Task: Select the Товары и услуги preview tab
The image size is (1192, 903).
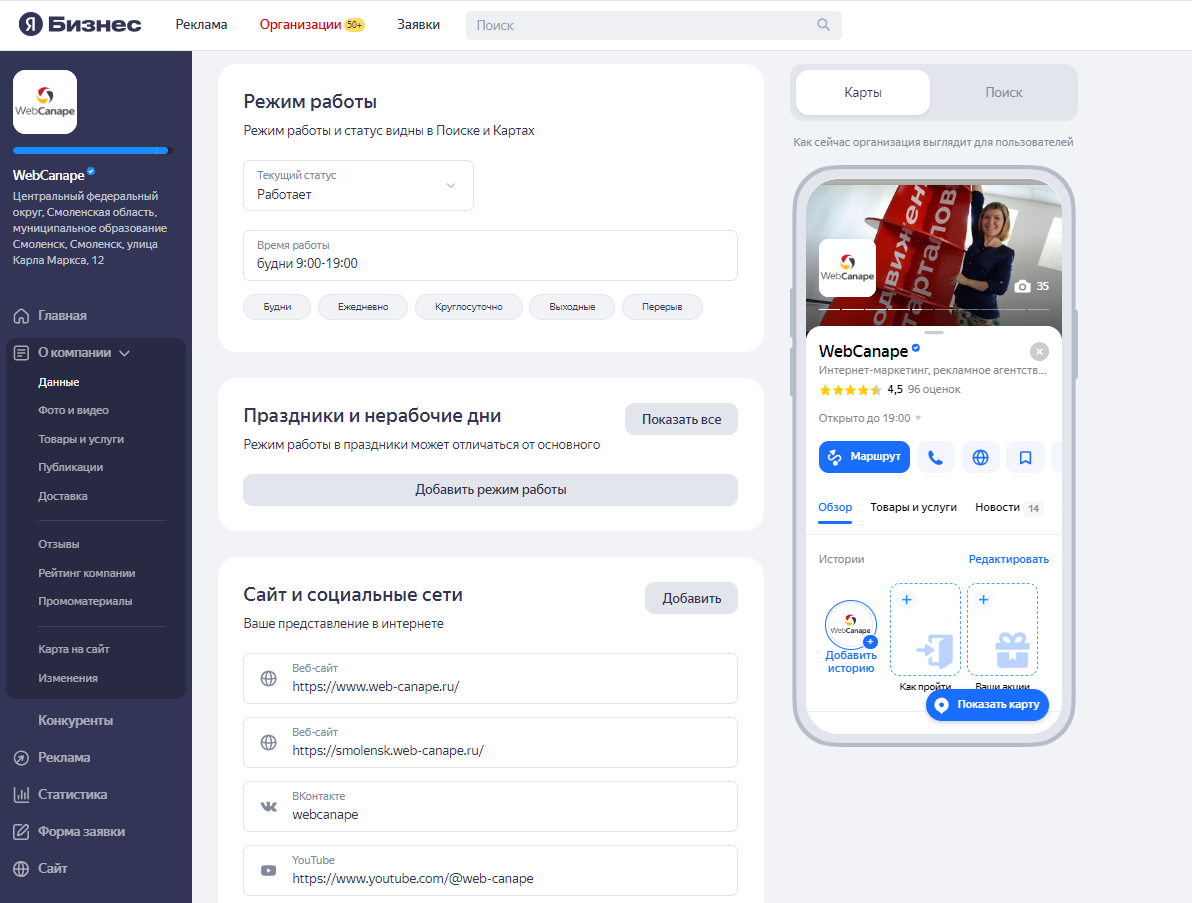Action: pyautogui.click(x=913, y=508)
